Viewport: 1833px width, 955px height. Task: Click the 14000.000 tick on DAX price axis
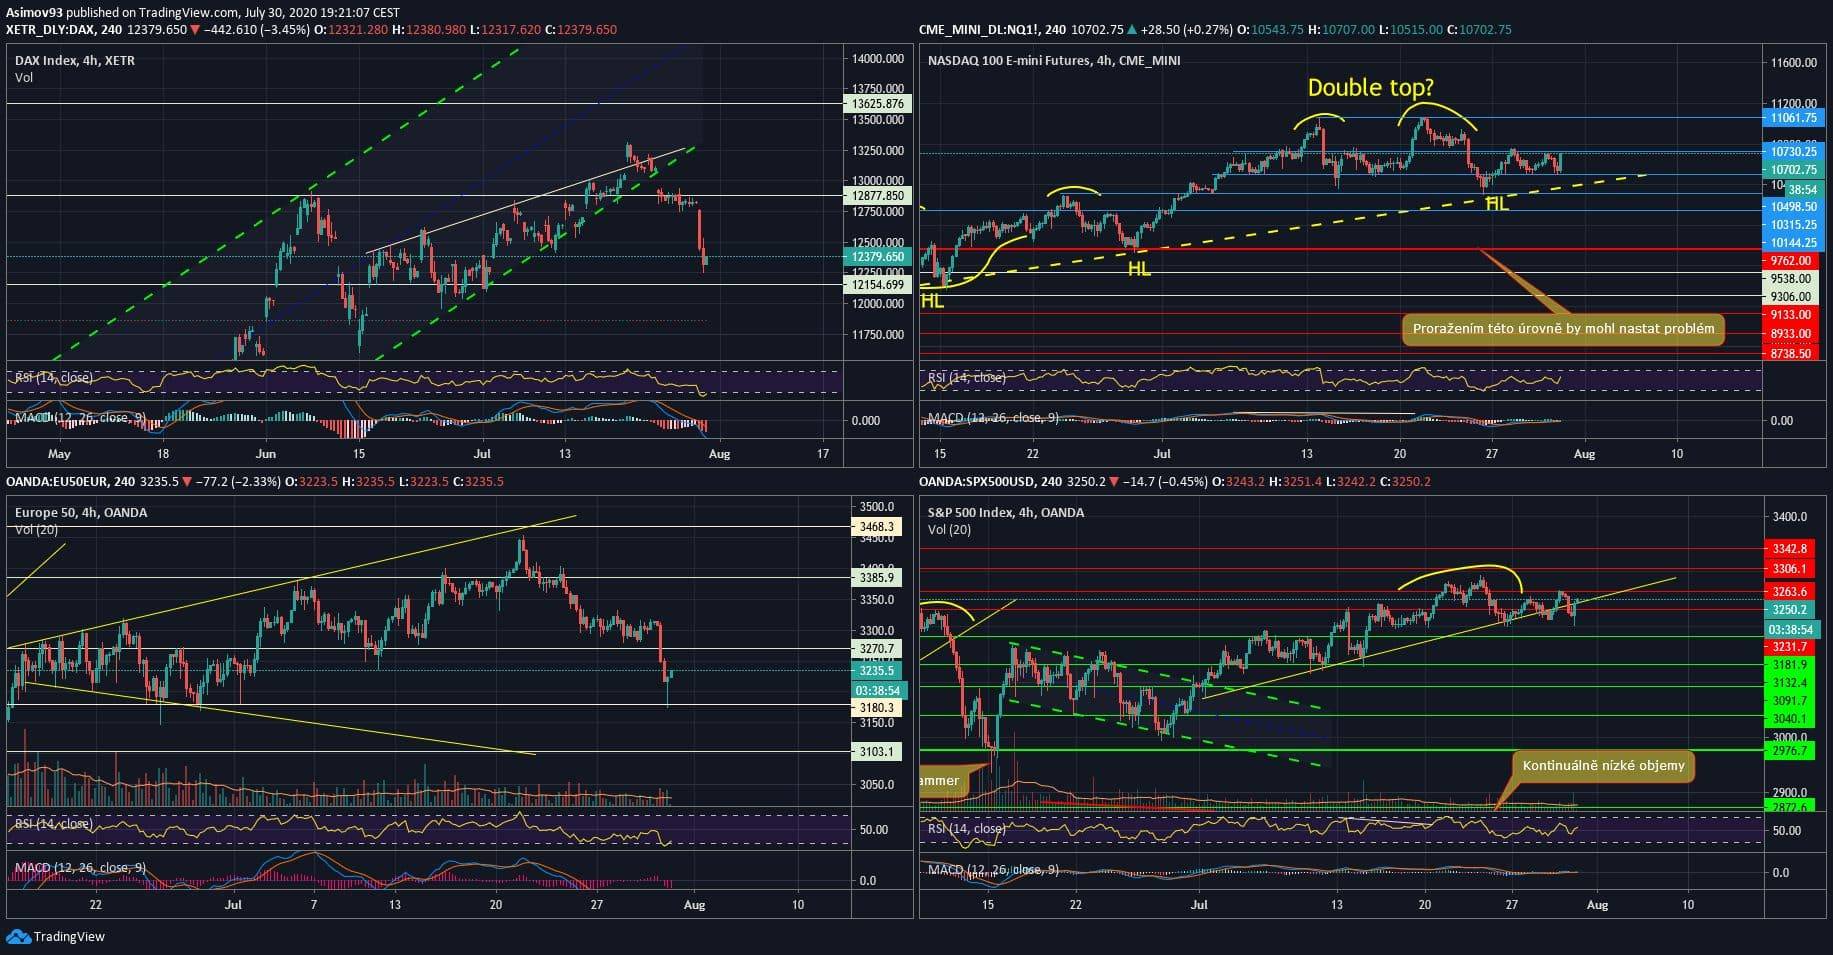[878, 59]
